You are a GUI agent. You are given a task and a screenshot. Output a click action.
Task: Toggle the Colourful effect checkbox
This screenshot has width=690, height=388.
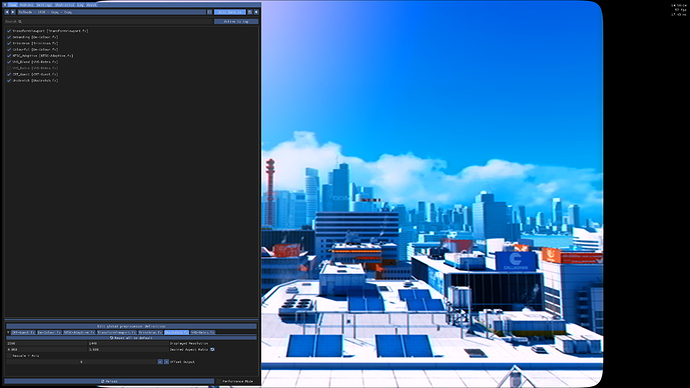[x=9, y=50]
